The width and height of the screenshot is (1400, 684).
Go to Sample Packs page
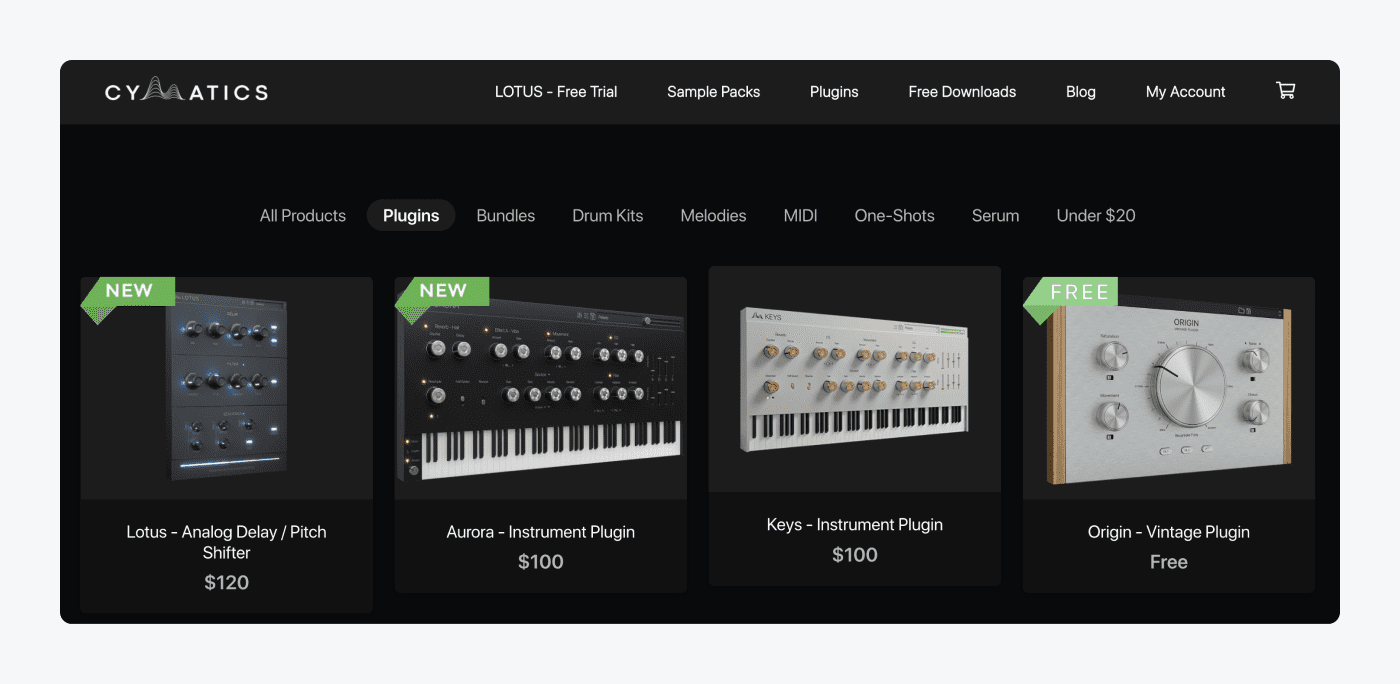click(x=714, y=92)
